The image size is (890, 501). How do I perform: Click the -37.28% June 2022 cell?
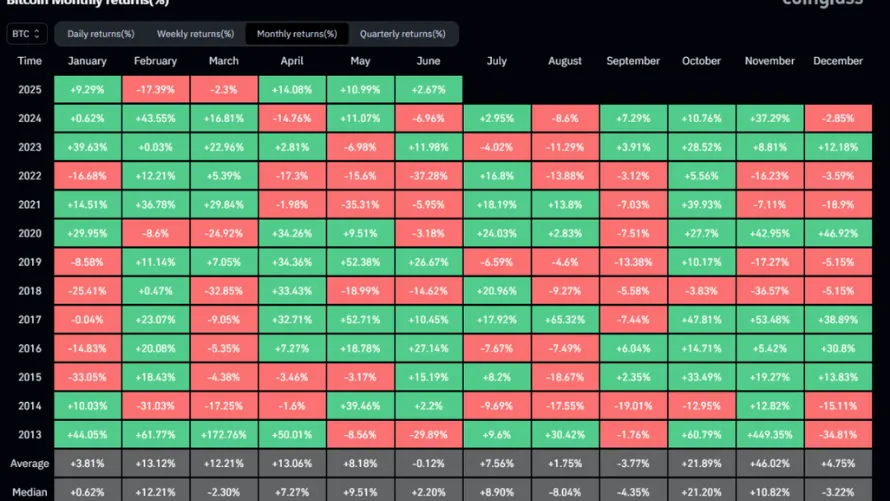coord(429,176)
